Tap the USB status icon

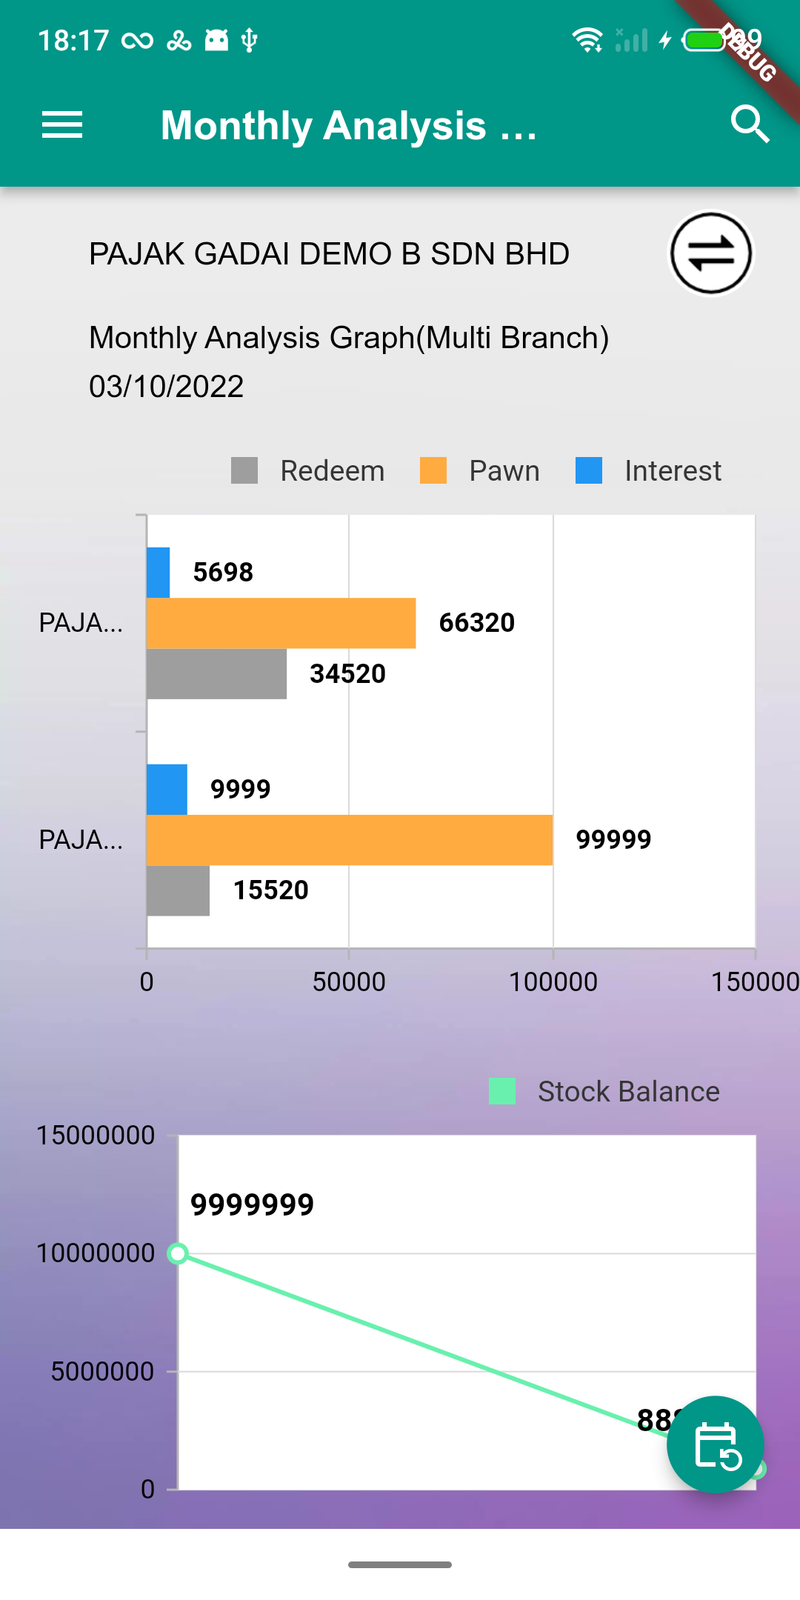point(250,40)
